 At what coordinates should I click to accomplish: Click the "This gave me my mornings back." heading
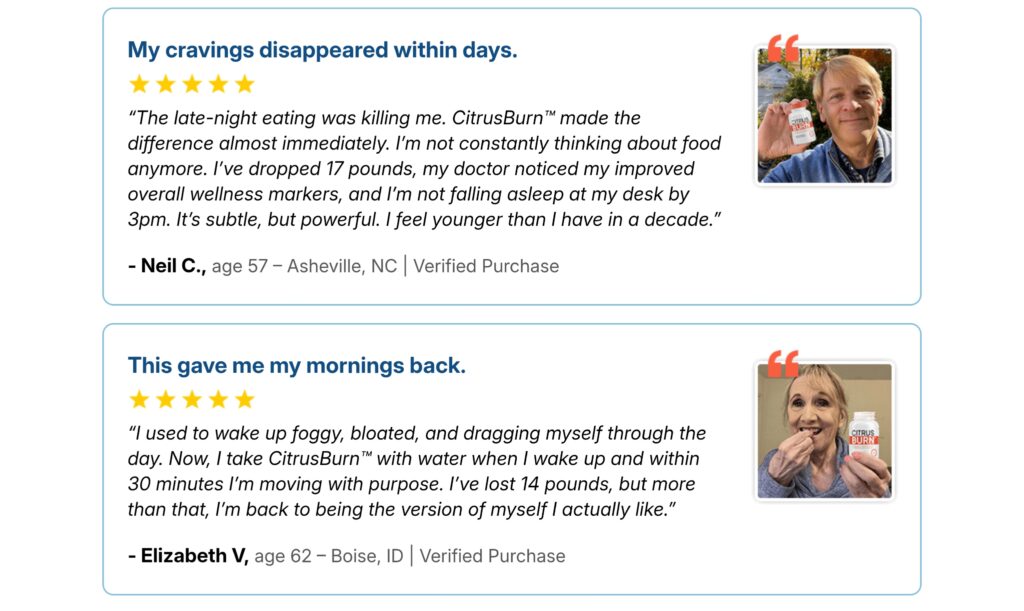coord(296,366)
